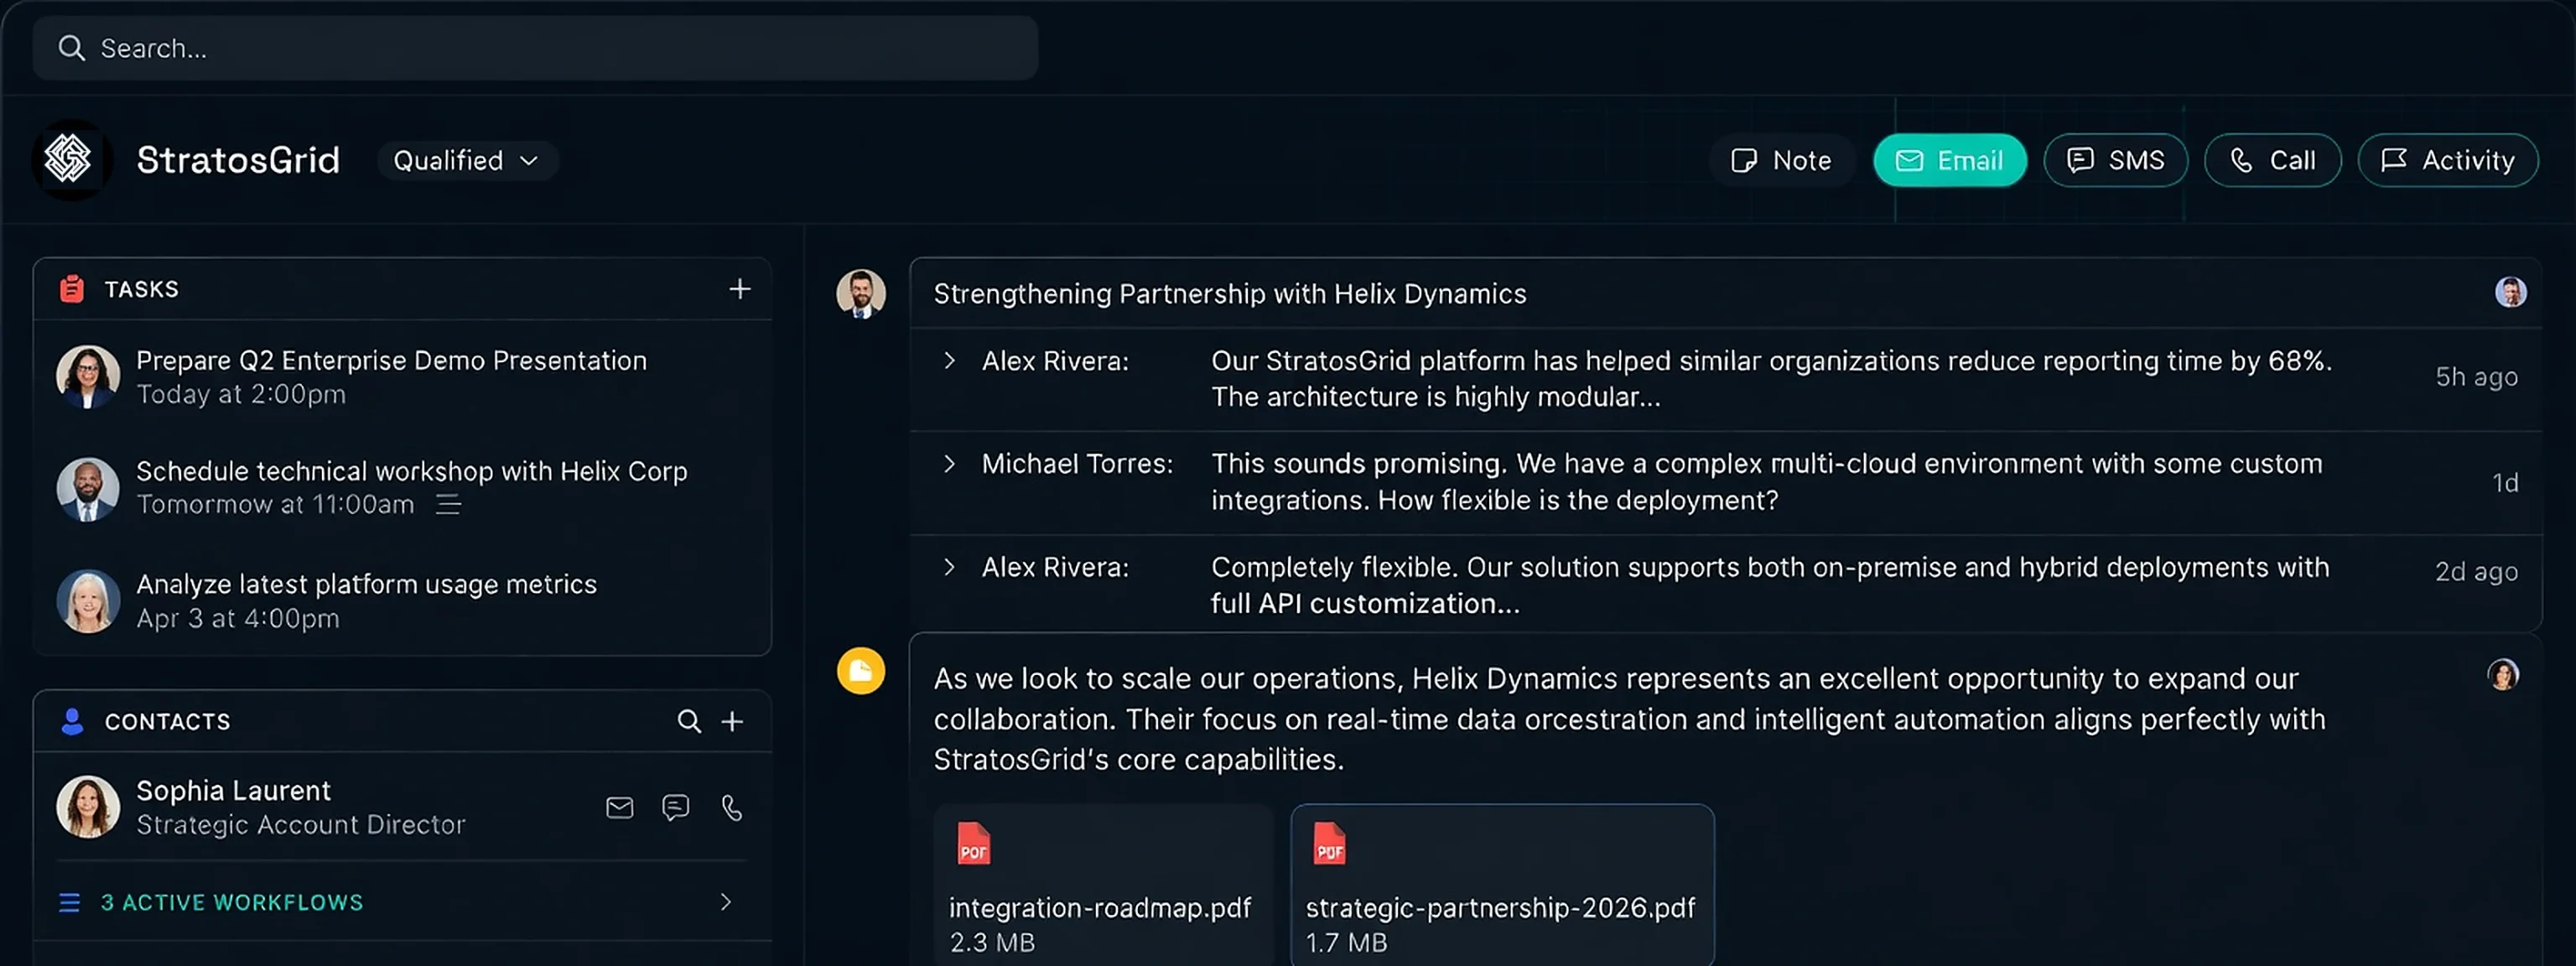Screen dimensions: 2576x966
Task: Start a Call from the toolbar
Action: (2273, 160)
